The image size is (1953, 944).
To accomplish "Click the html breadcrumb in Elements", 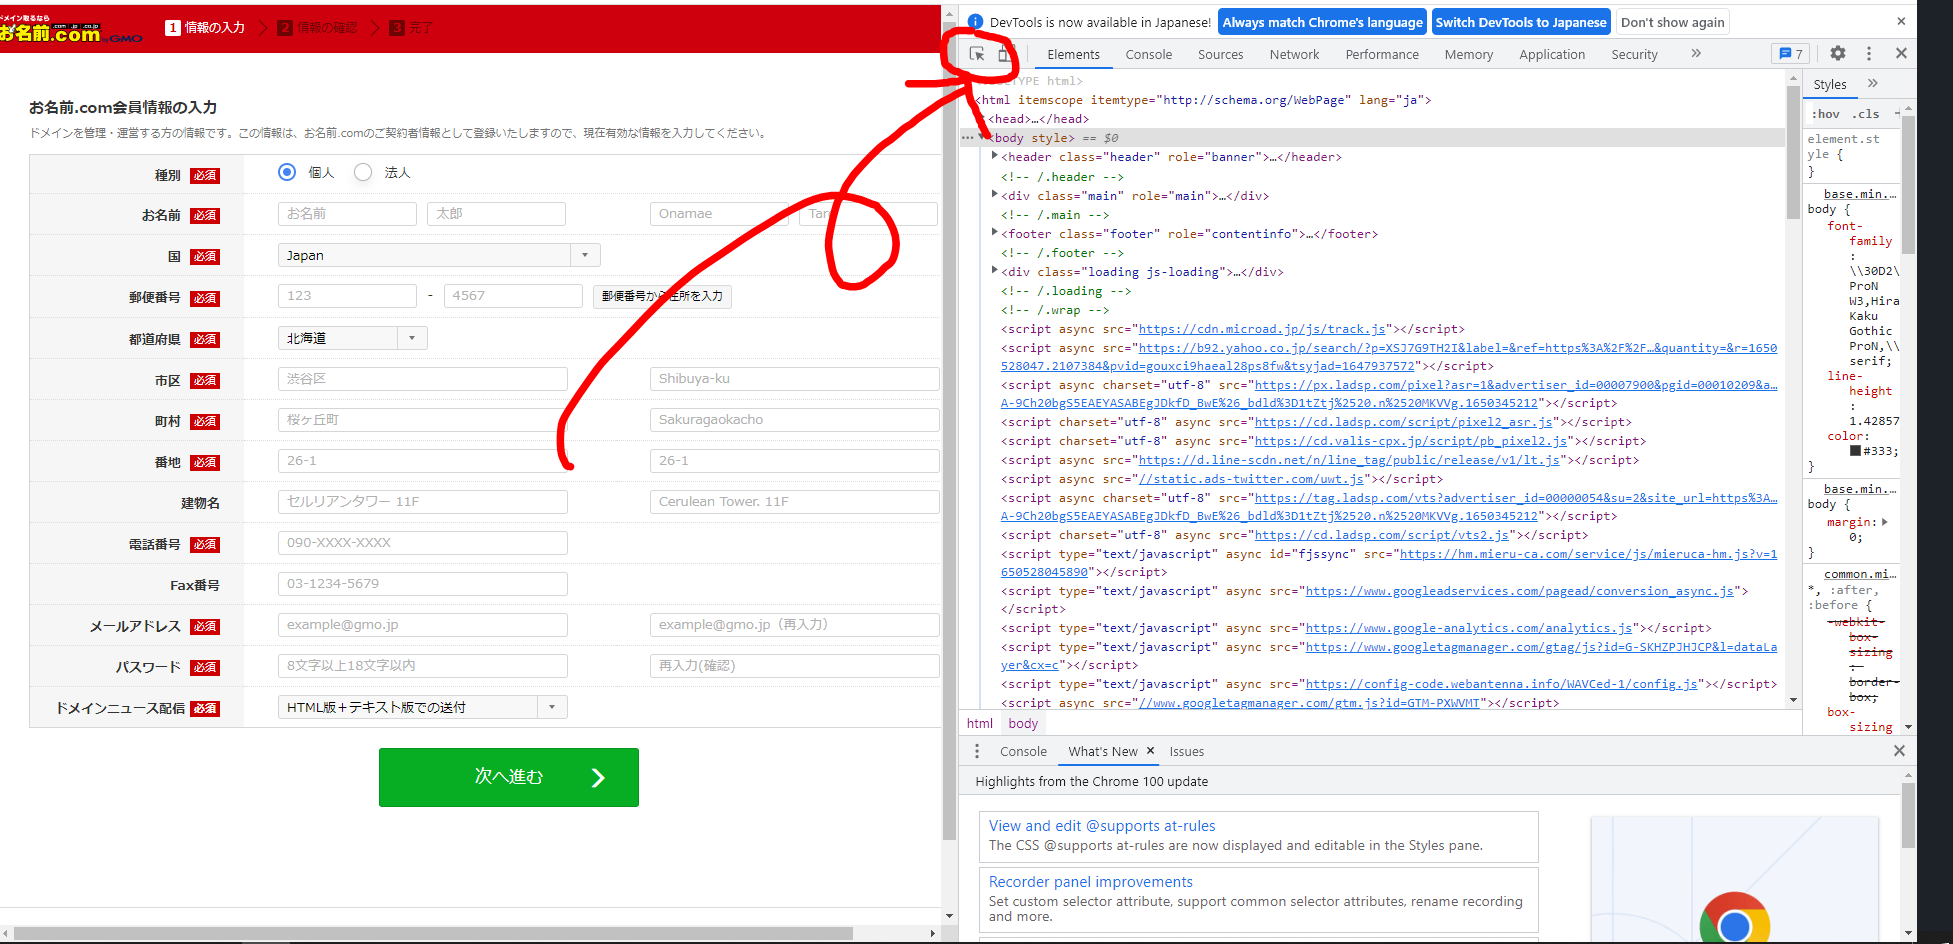I will (x=980, y=723).
